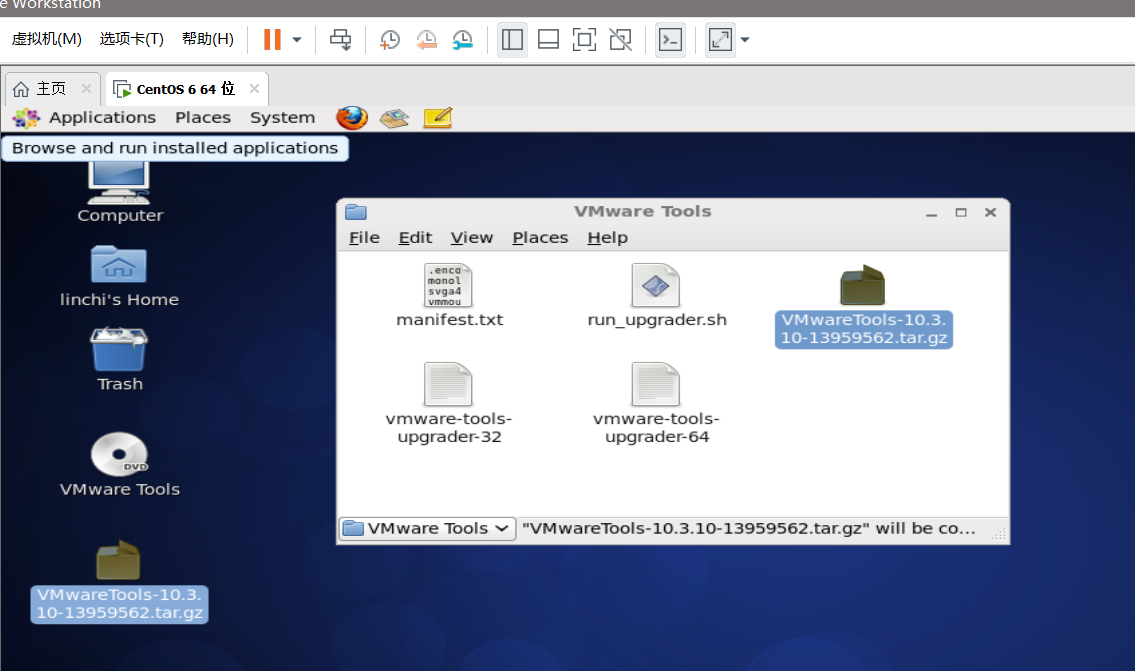Image resolution: width=1135 pixels, height=671 pixels.
Task: Launch Firefox from the top panel
Action: [352, 117]
